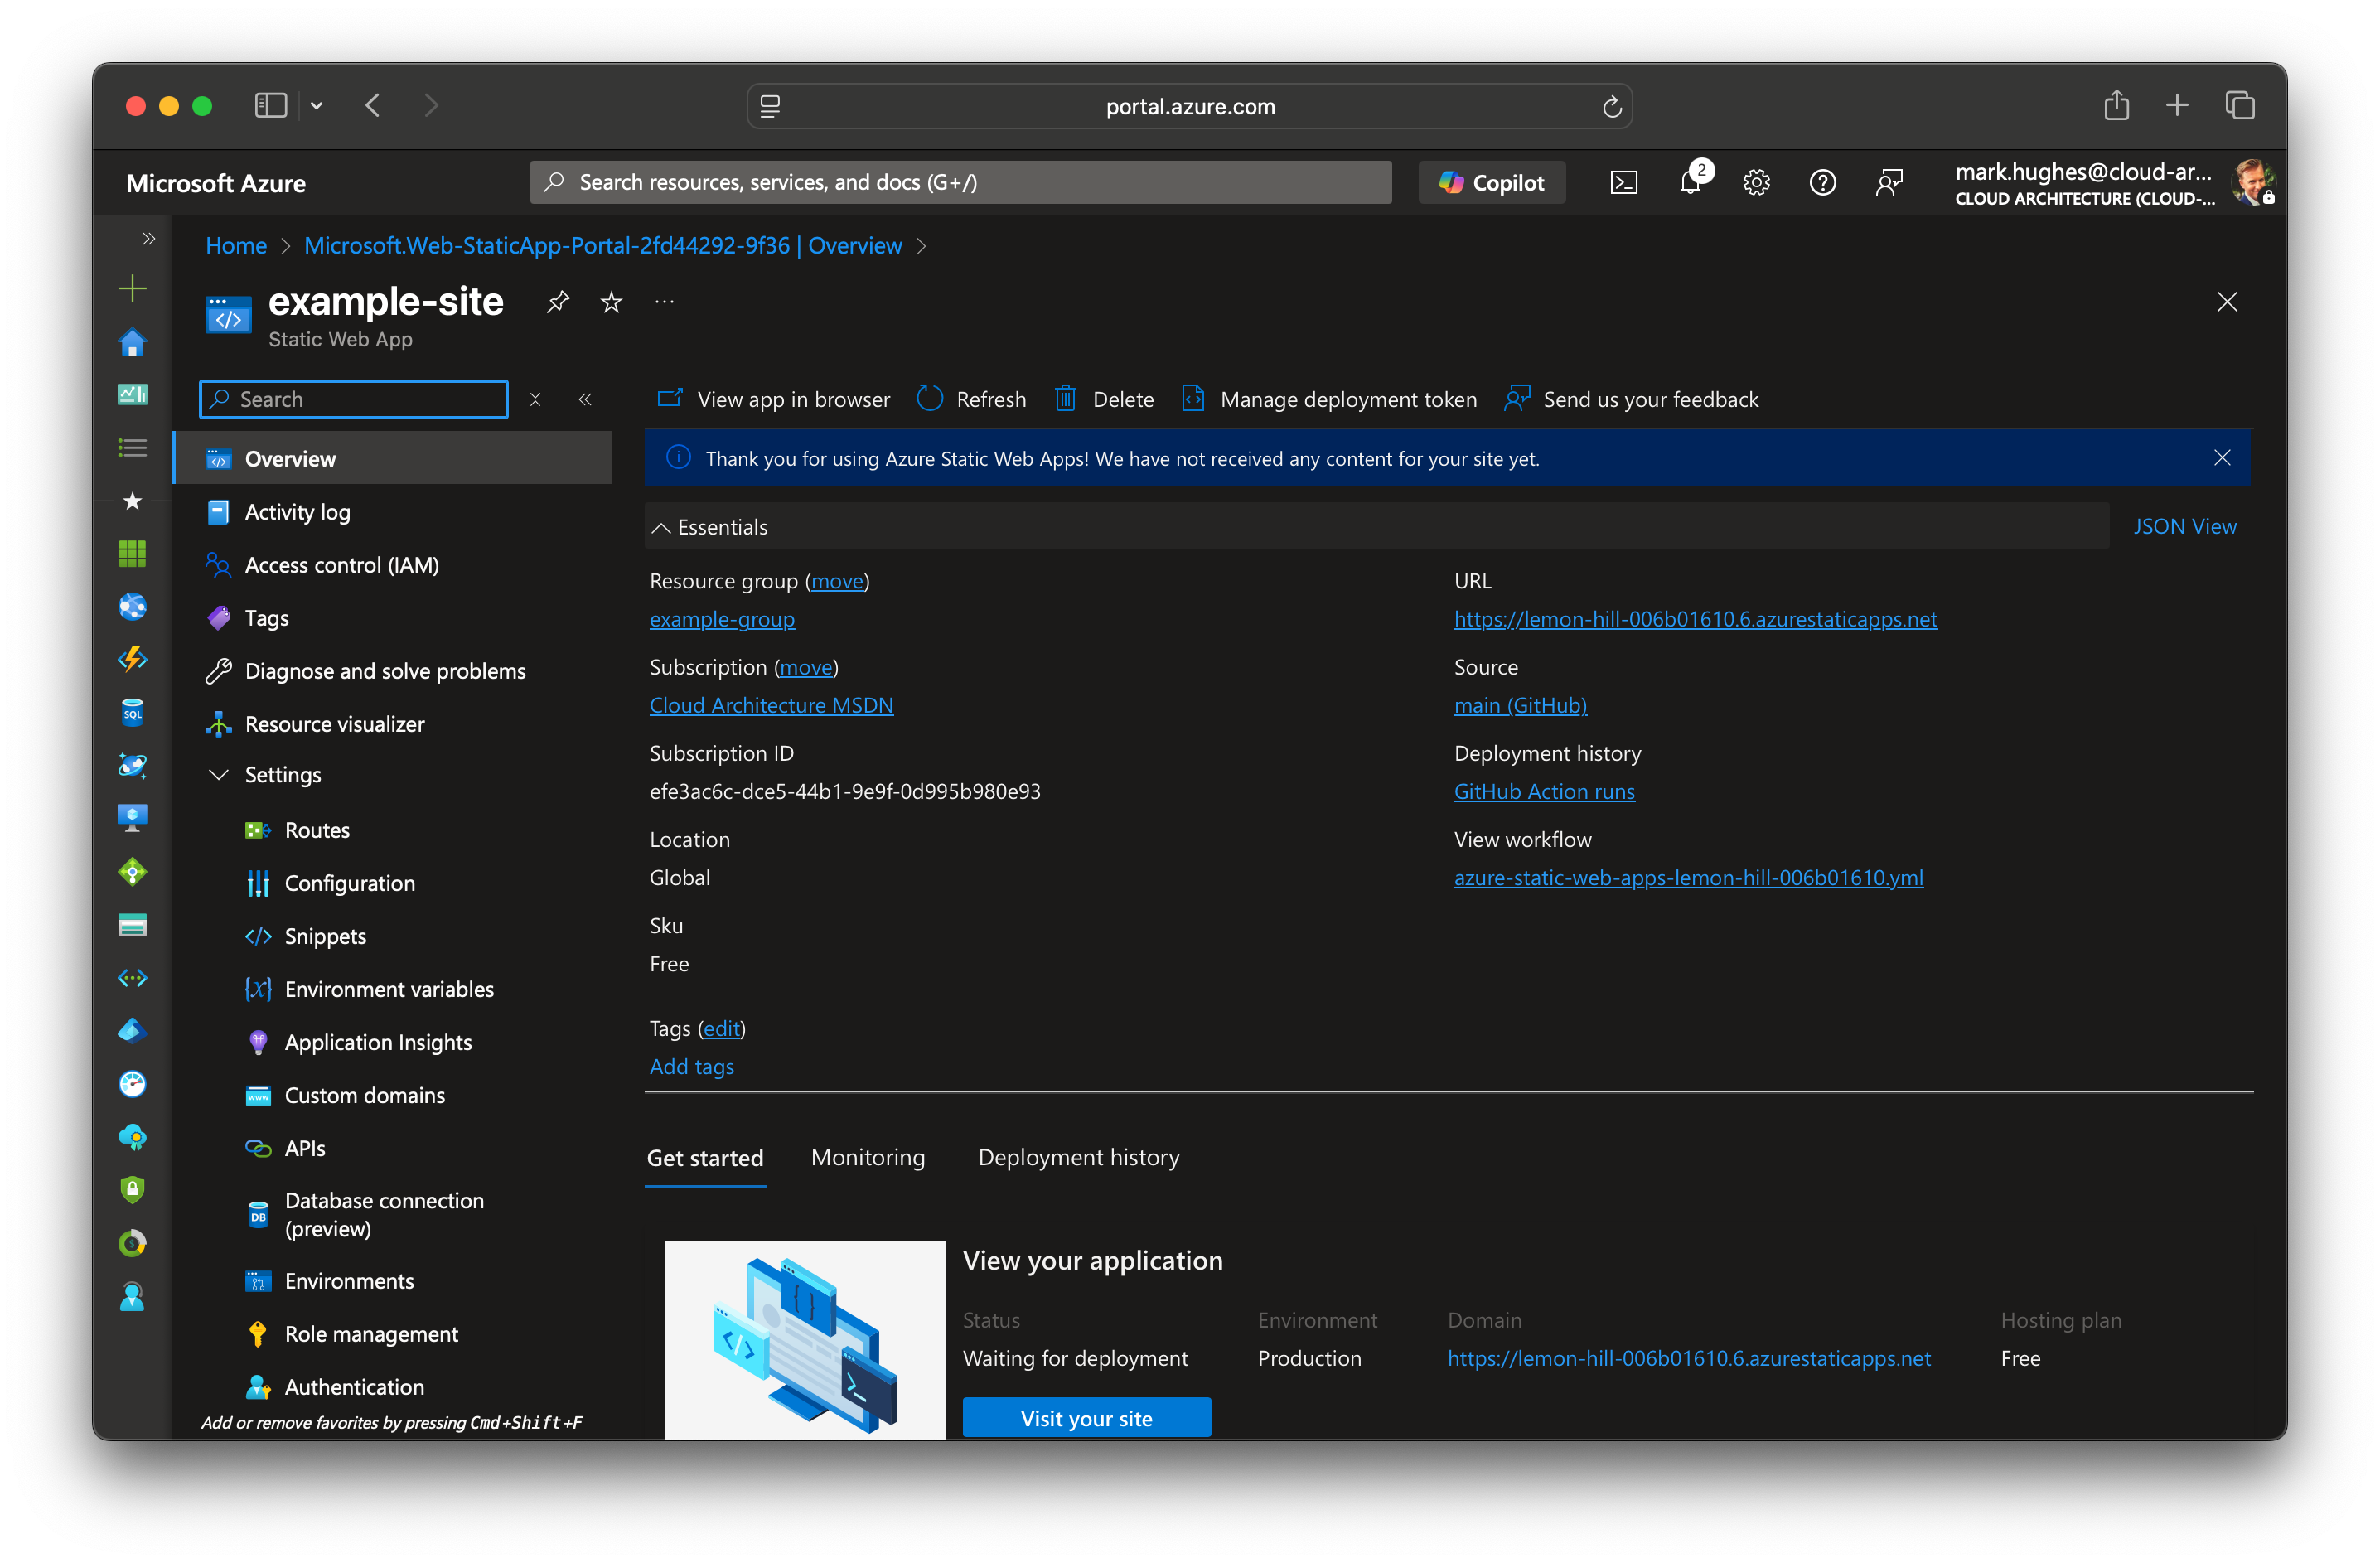The image size is (2380, 1563).
Task: Collapse the resource menu pane
Action: click(585, 399)
